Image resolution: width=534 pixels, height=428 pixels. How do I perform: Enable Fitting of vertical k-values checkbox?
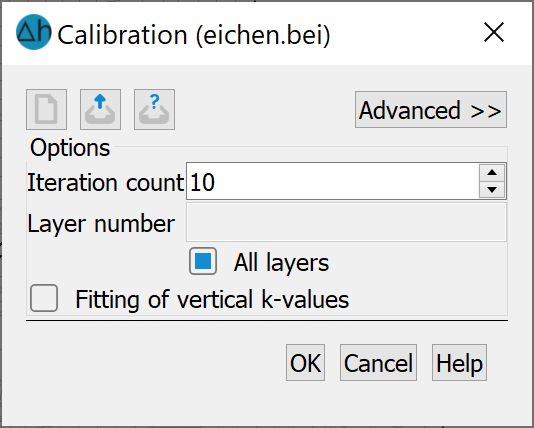click(44, 298)
